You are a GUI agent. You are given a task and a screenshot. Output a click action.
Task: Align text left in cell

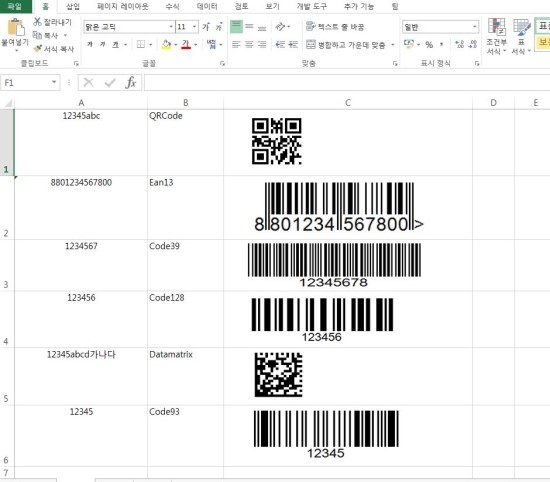click(x=236, y=45)
